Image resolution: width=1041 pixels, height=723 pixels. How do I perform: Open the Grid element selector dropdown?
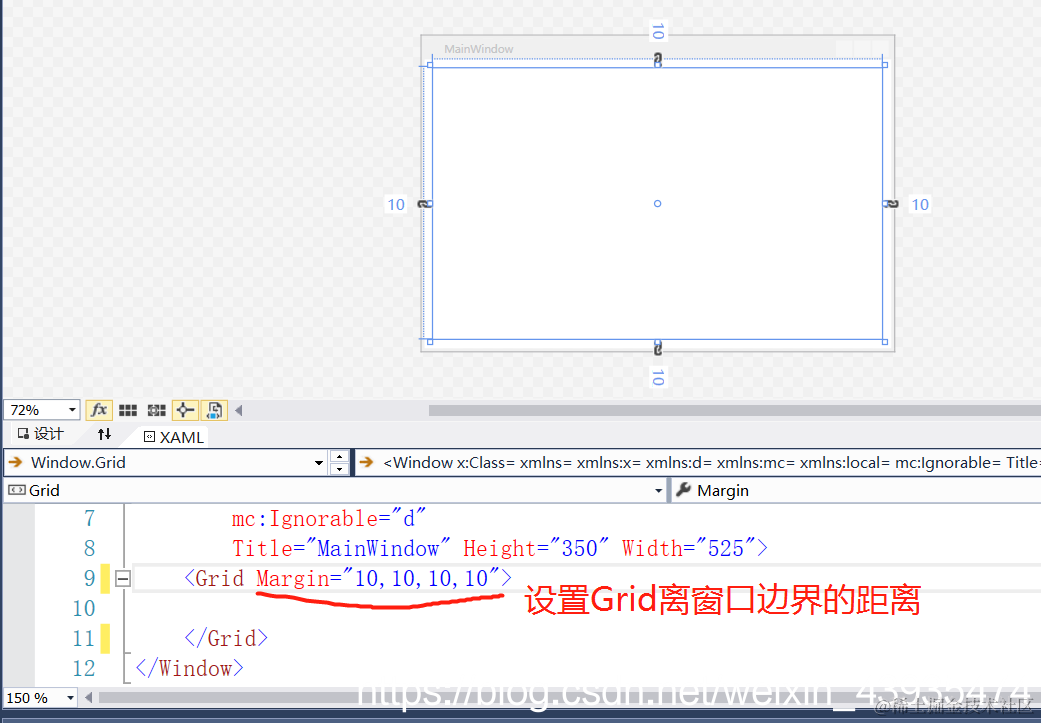pos(657,490)
